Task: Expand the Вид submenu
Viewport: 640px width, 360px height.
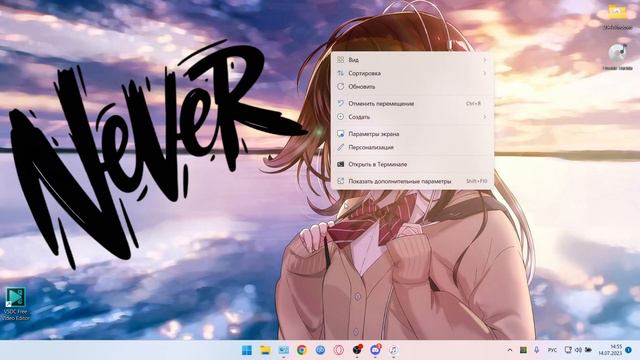Action: [412, 60]
